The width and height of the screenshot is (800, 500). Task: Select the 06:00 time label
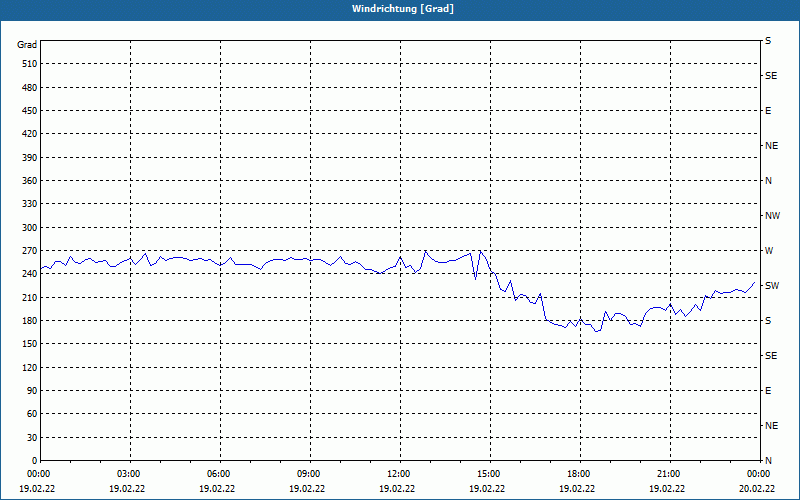click(x=220, y=474)
